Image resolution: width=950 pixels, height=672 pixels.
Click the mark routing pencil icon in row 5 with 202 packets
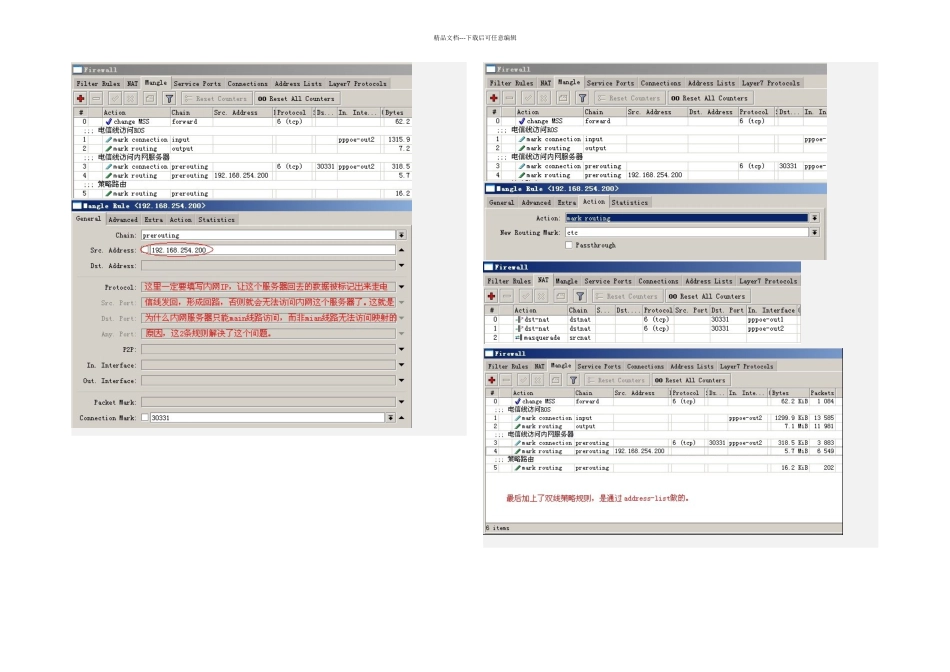click(x=518, y=468)
